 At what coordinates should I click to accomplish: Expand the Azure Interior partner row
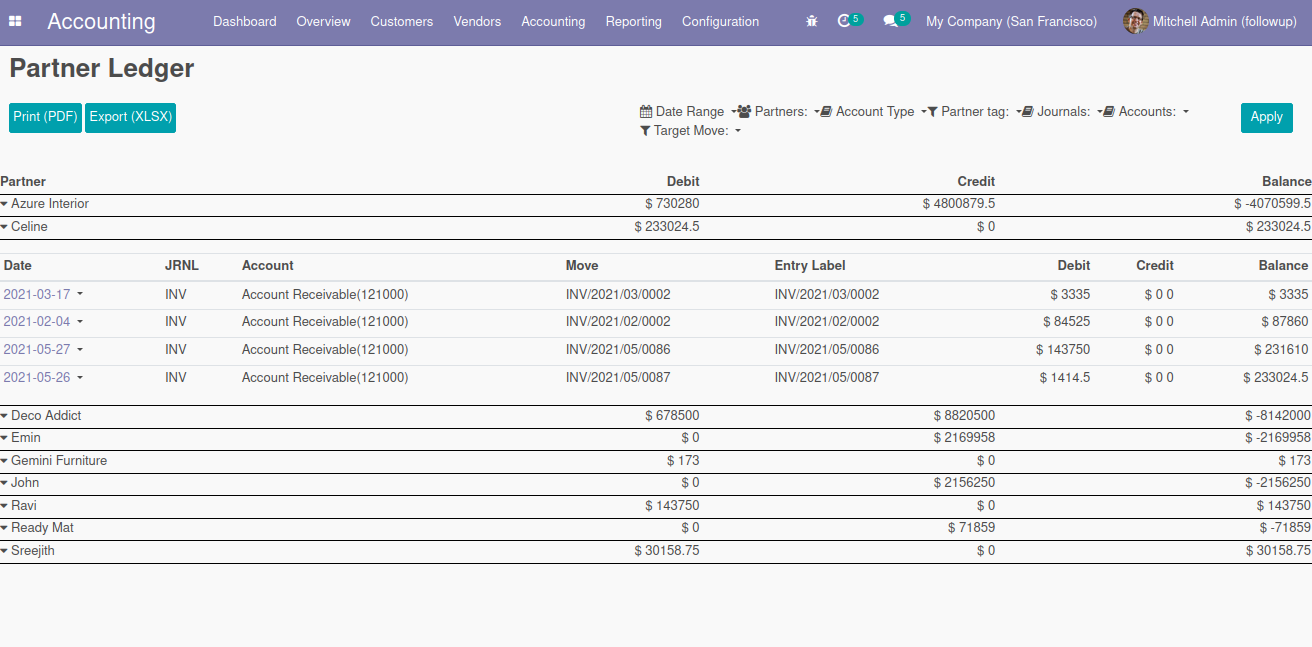(x=5, y=204)
